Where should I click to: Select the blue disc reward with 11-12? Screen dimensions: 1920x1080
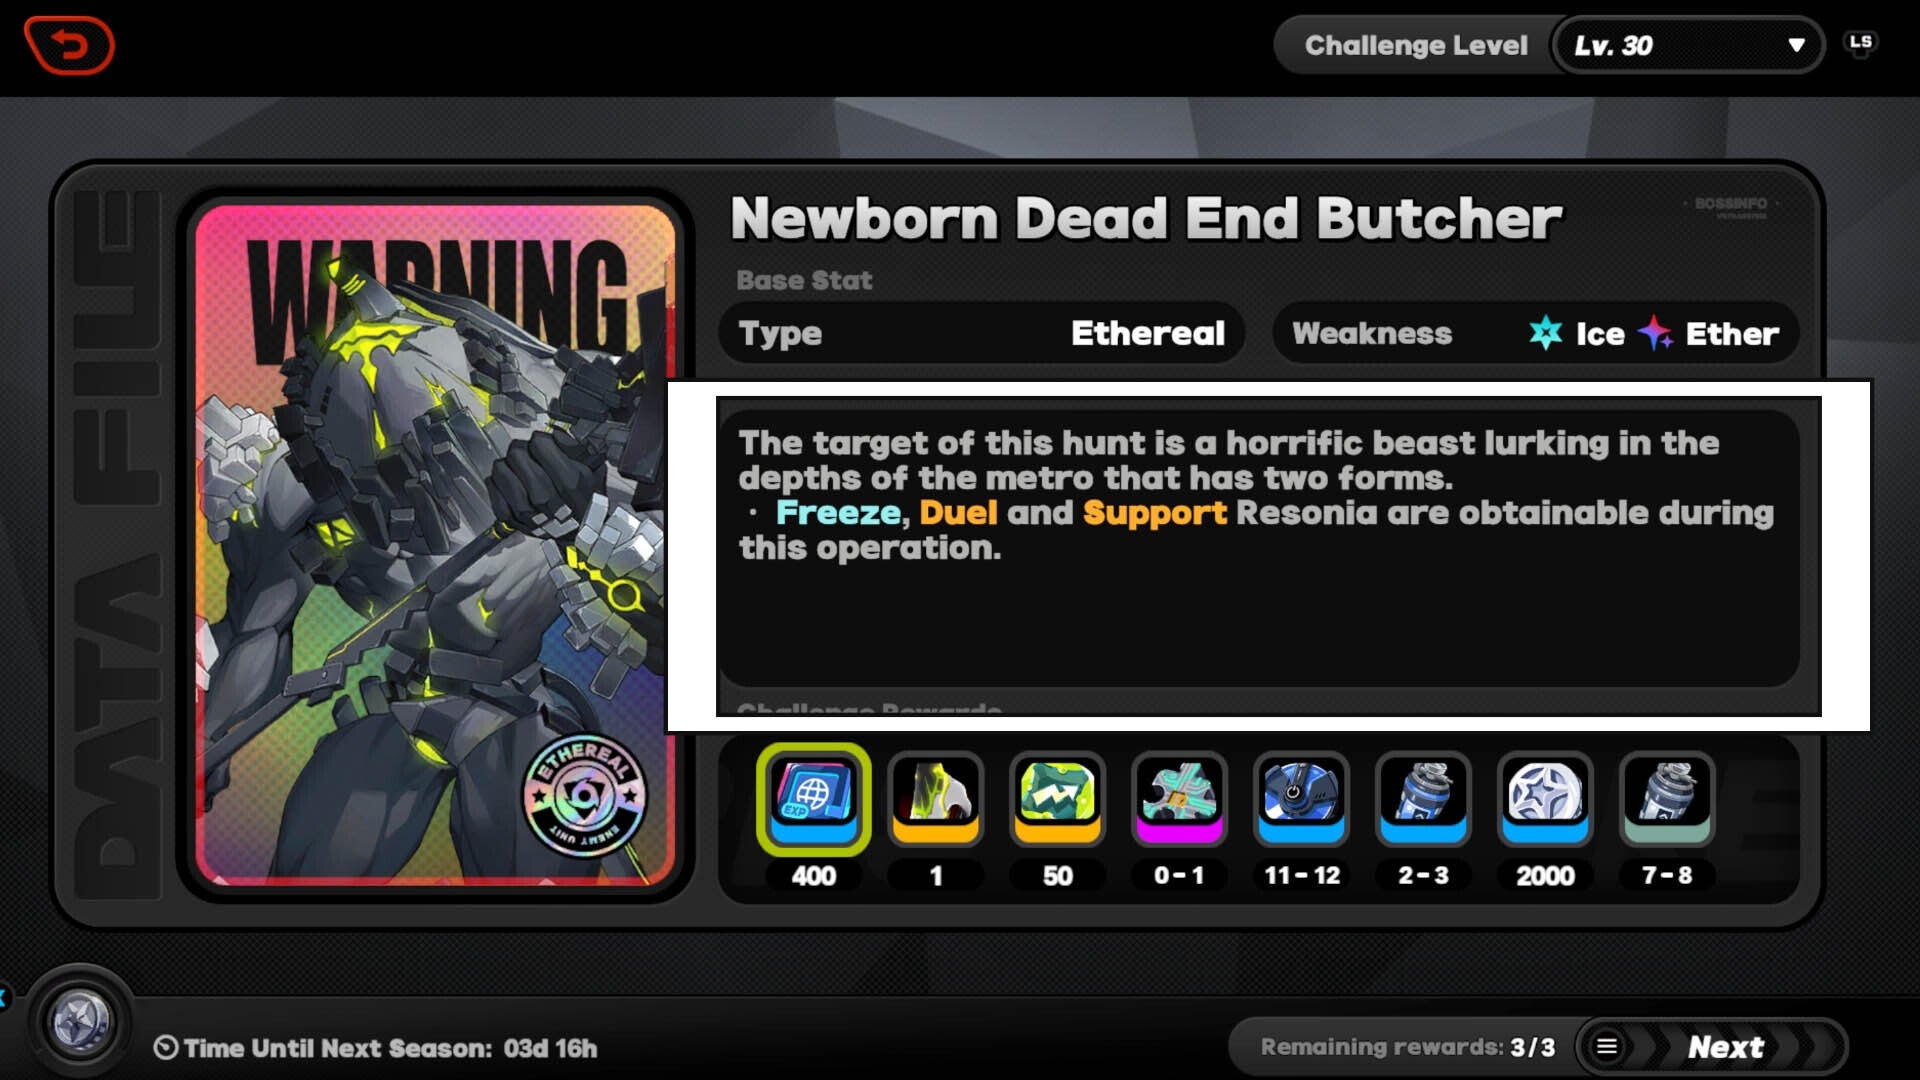pyautogui.click(x=1302, y=799)
